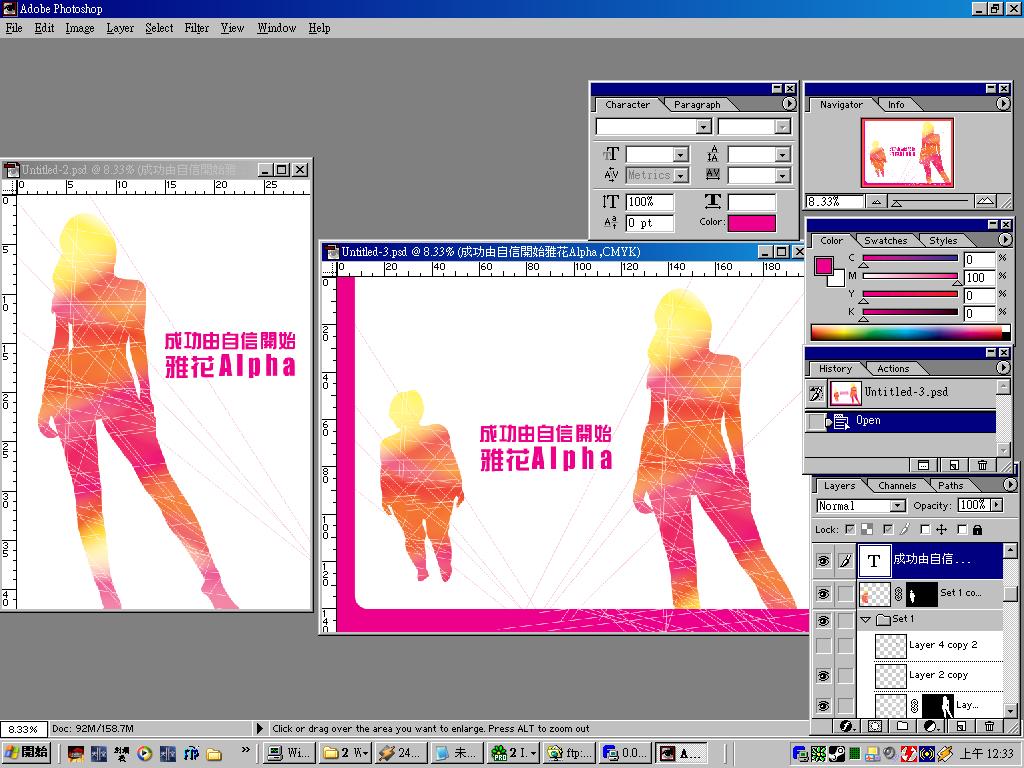This screenshot has width=1024, height=768.
Task: Switch to the Channels tab
Action: click(x=897, y=485)
